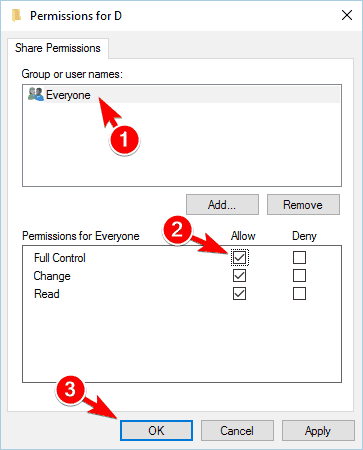Select the Read permission row label
This screenshot has width=363, height=450.
pos(47,294)
